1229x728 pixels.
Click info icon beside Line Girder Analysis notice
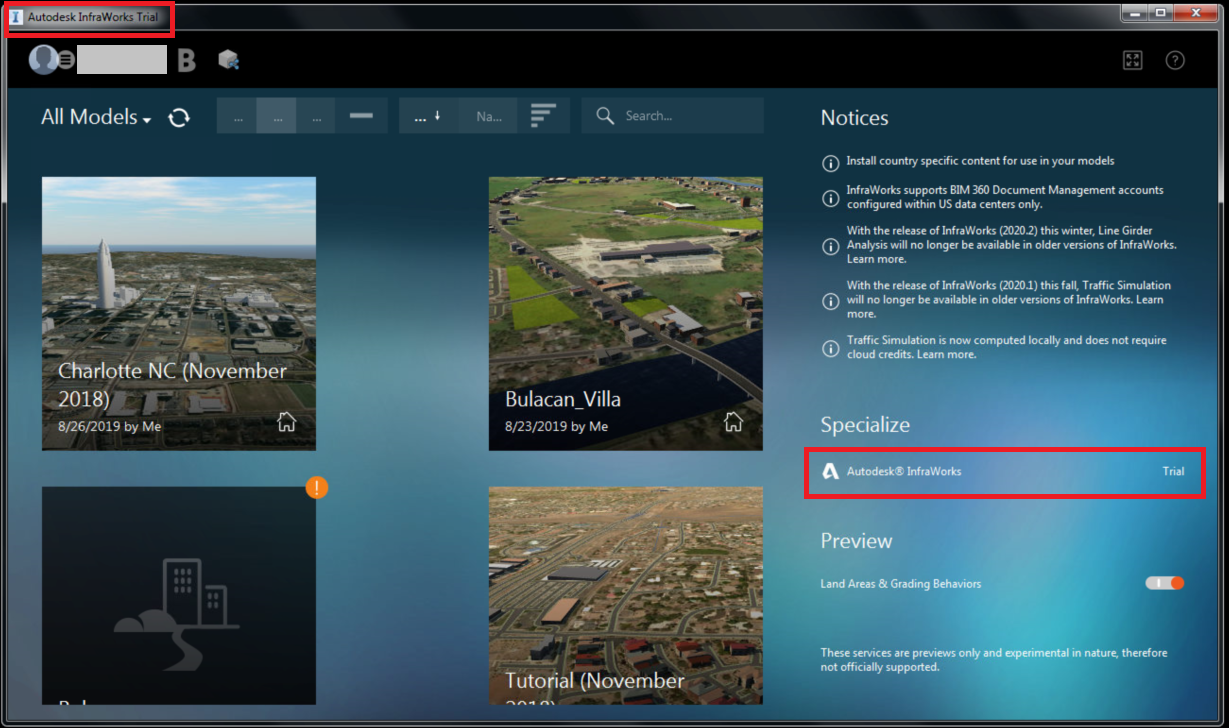[x=830, y=246]
